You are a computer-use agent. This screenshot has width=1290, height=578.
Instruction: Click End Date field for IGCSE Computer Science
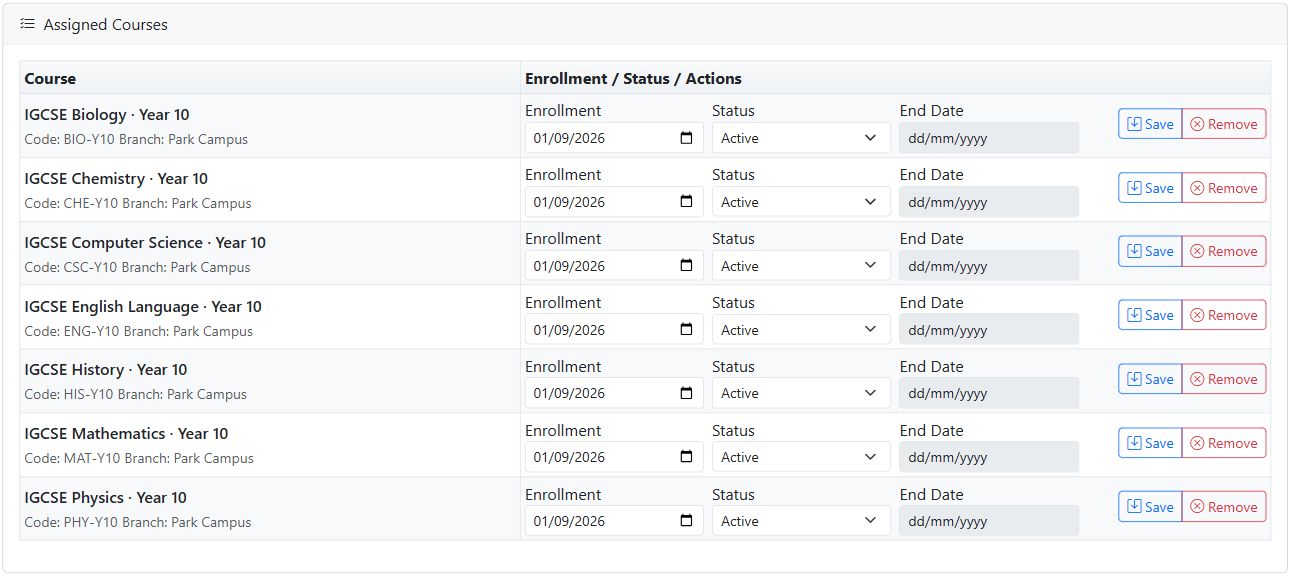(989, 266)
